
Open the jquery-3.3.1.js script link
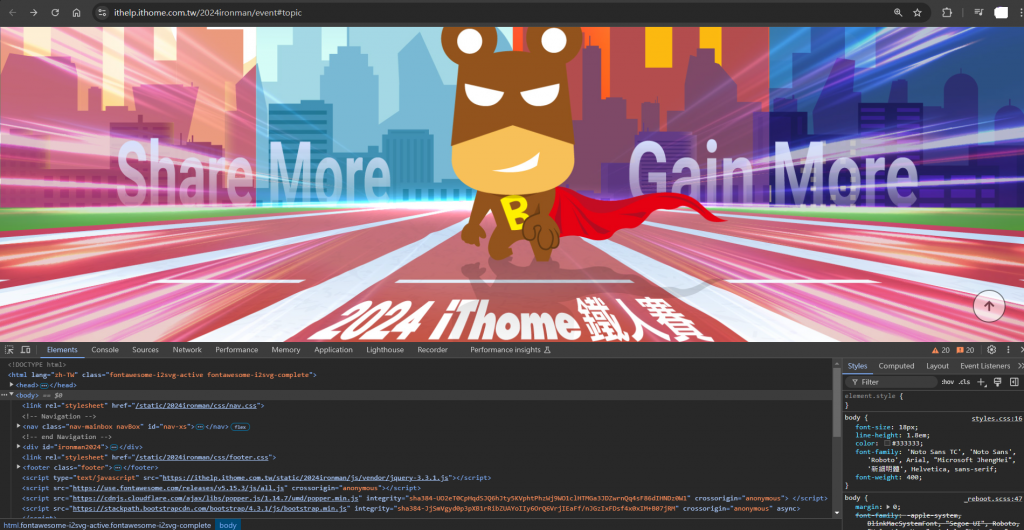click(x=305, y=478)
